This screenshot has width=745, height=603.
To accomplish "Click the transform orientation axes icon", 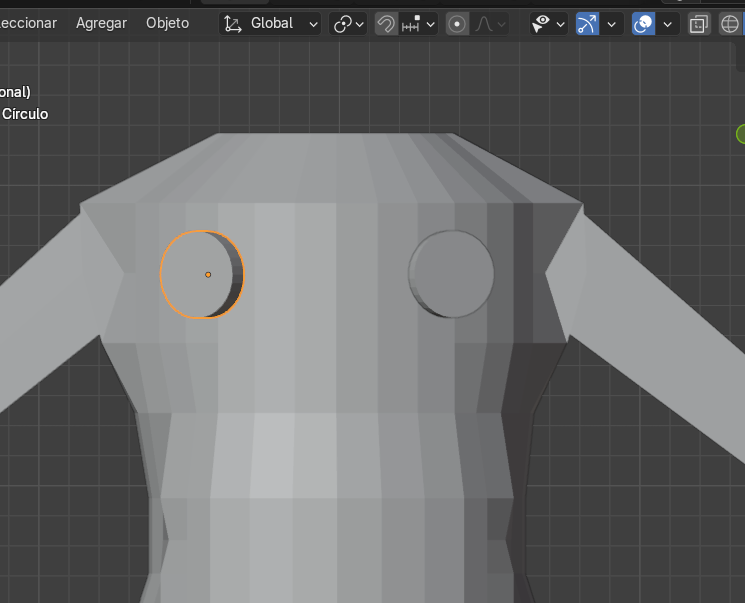I will [x=233, y=23].
